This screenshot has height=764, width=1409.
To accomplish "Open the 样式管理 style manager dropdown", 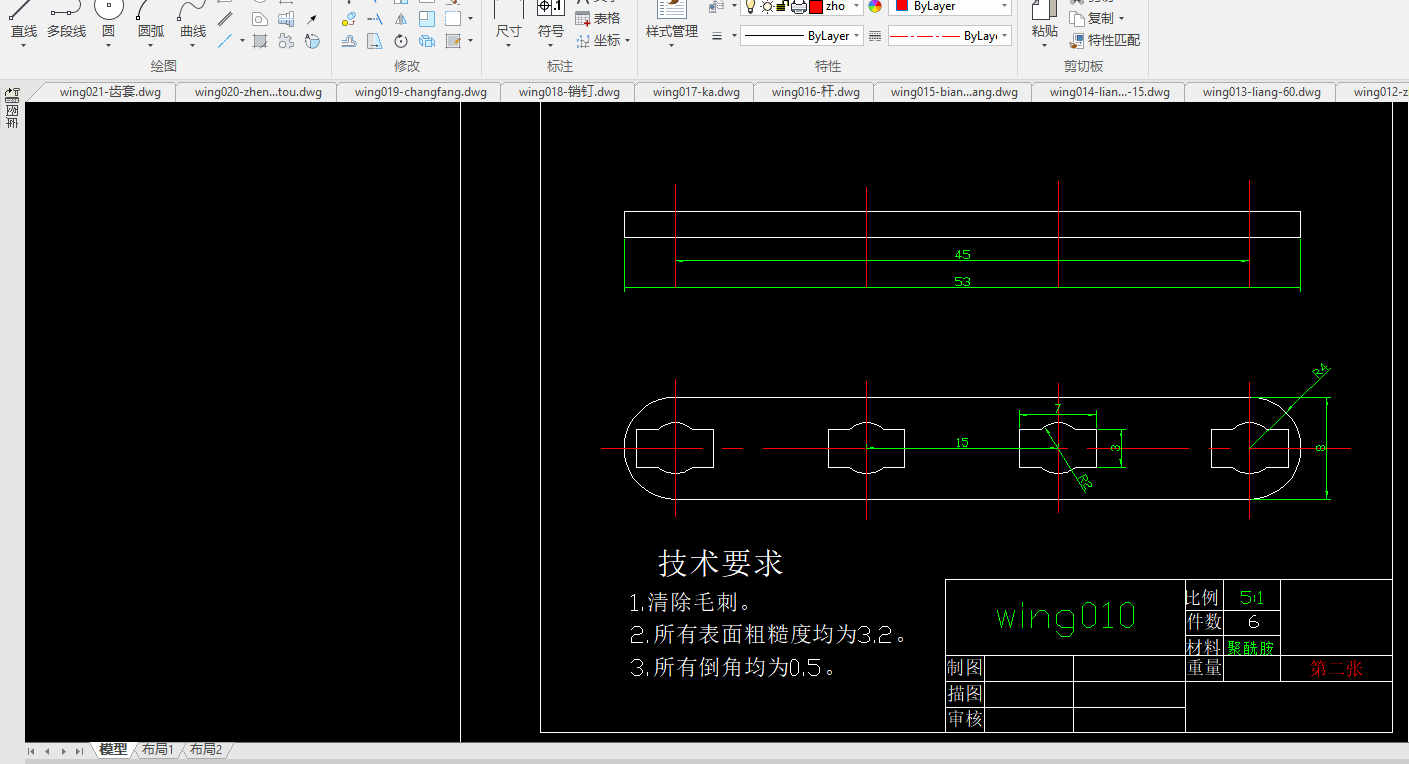I will pyautogui.click(x=671, y=45).
